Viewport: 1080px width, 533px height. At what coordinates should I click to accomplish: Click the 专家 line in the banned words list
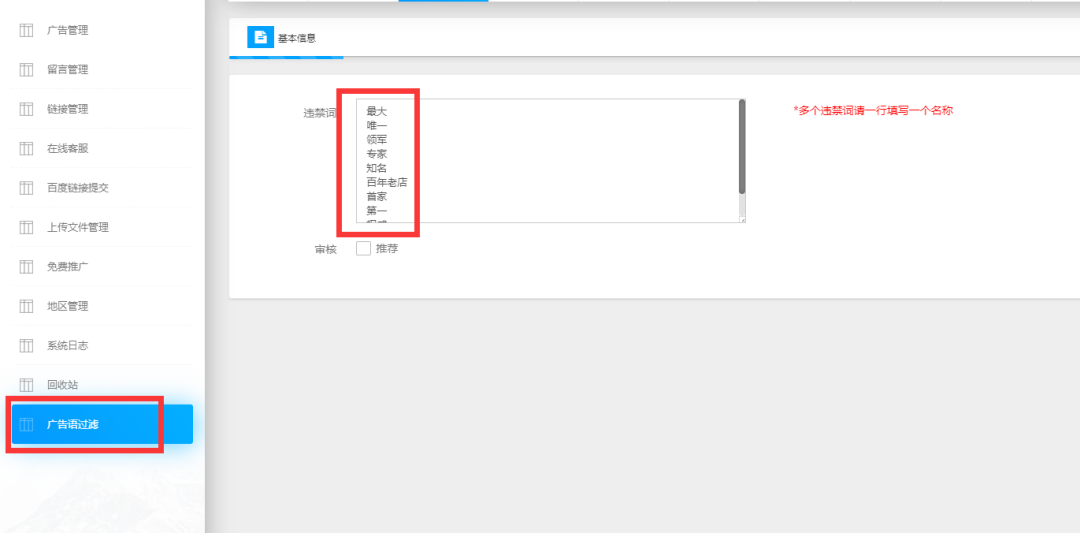tap(377, 154)
